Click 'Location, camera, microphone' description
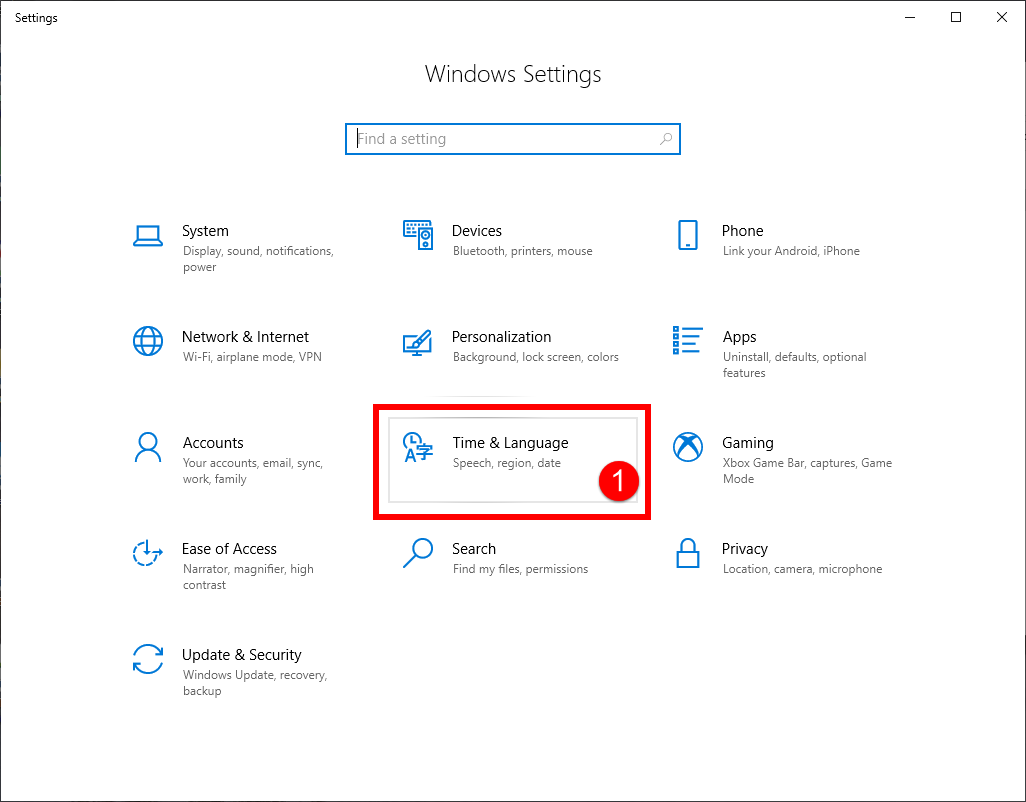The width and height of the screenshot is (1026, 802). pyautogui.click(x=802, y=569)
